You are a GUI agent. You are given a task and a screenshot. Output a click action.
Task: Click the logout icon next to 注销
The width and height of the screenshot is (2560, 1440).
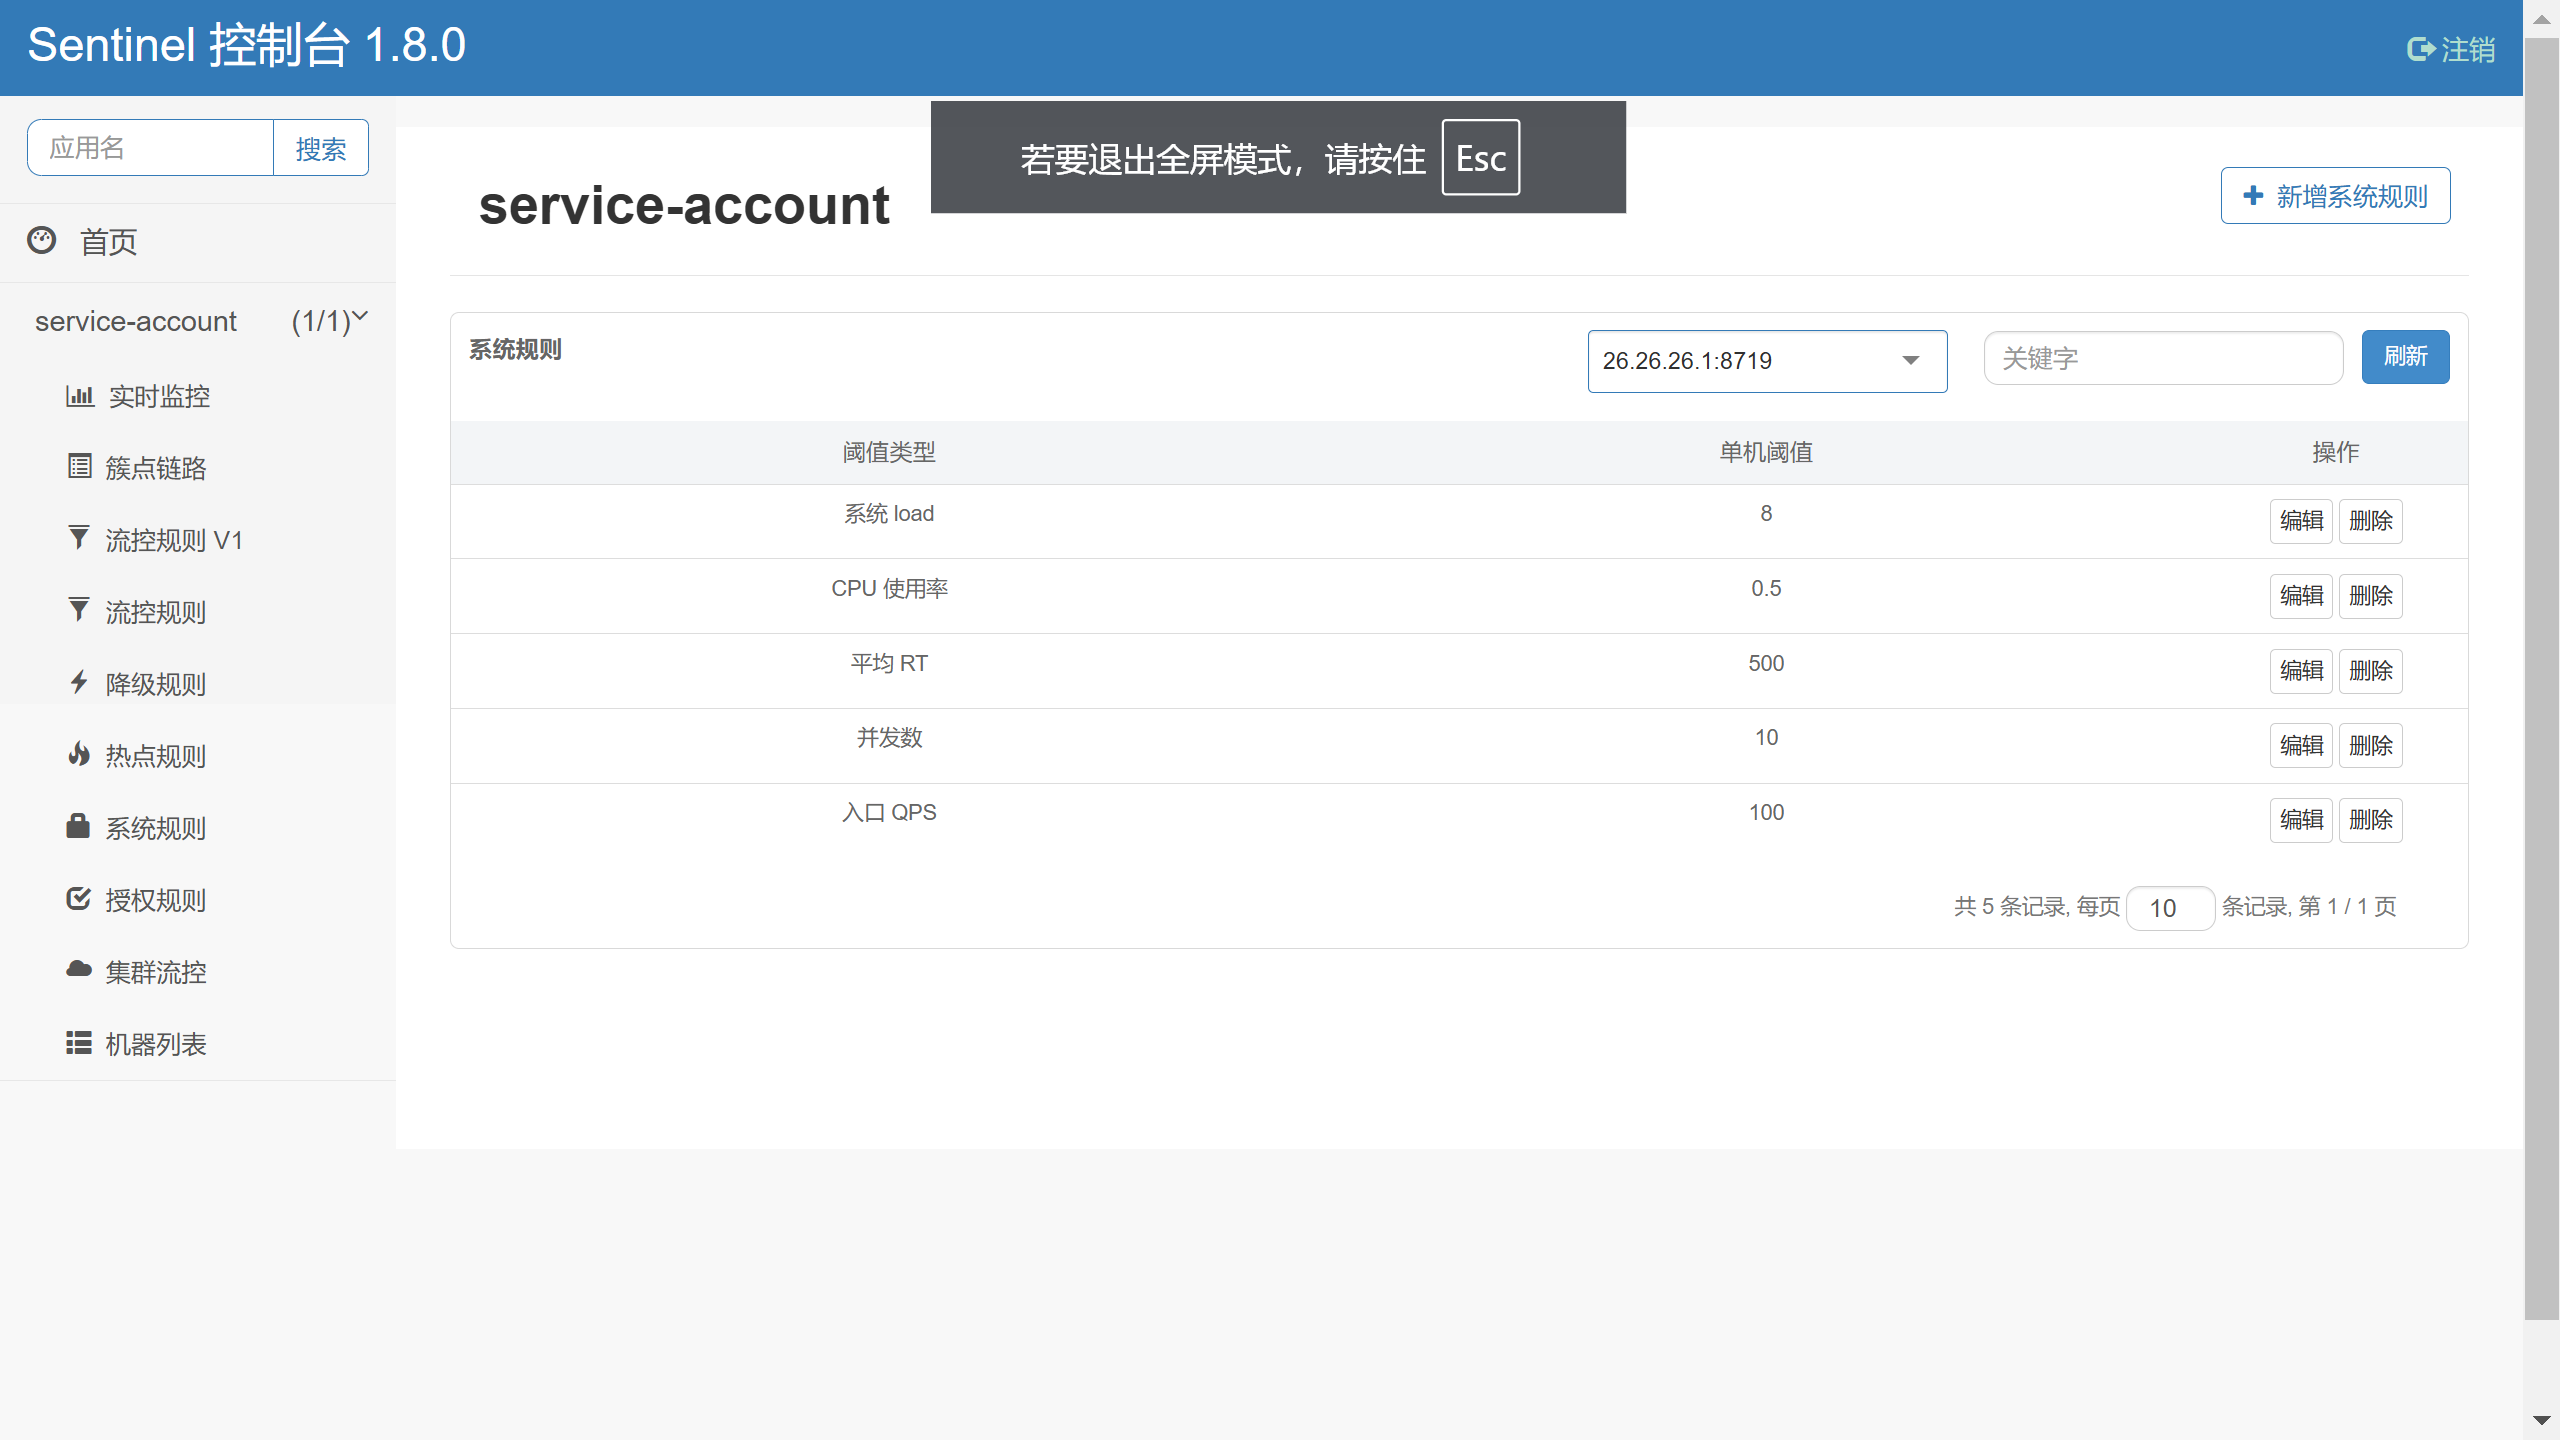coord(2420,49)
